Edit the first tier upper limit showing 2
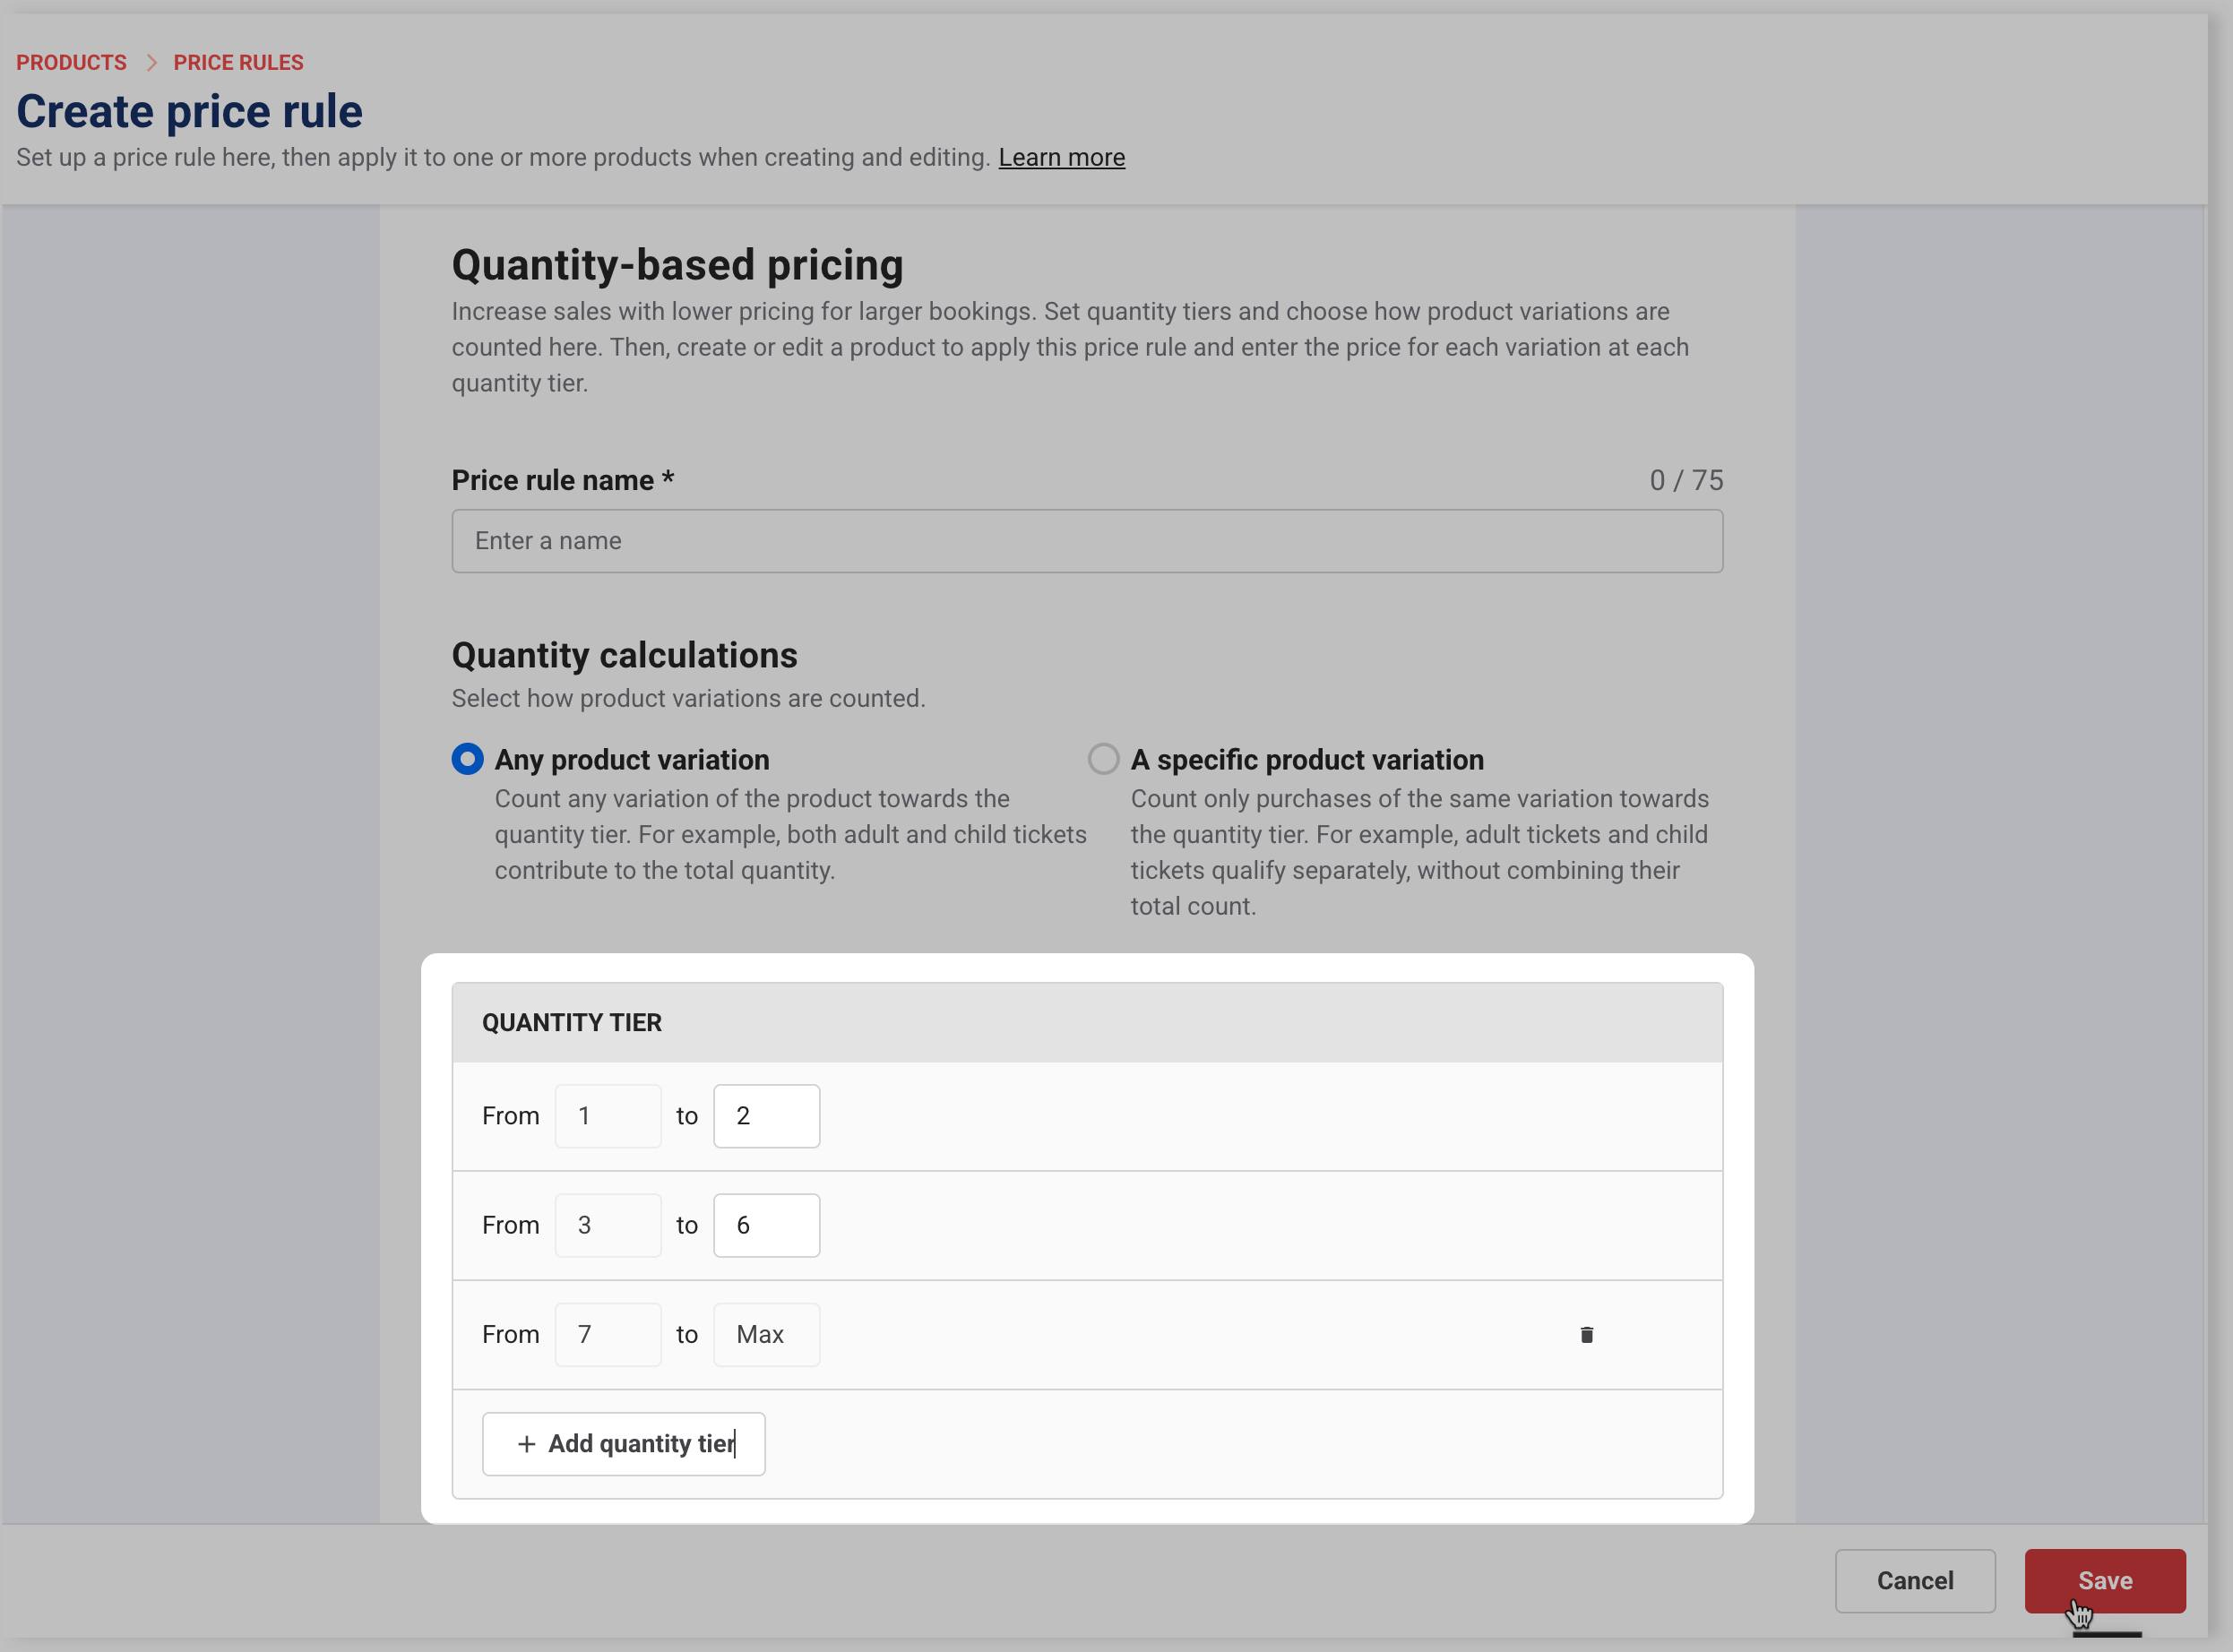Viewport: 2233px width, 1652px height. point(766,1116)
